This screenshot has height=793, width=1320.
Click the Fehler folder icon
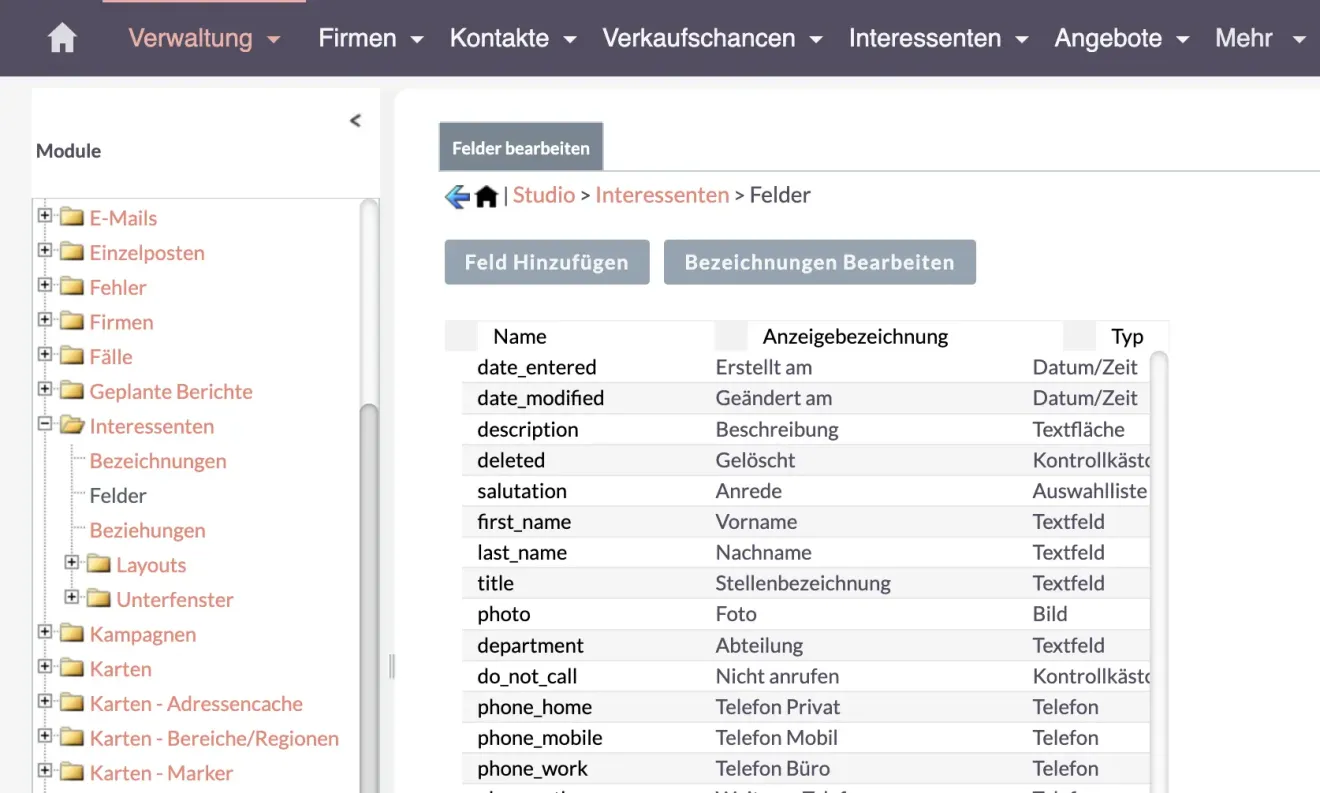[x=69, y=287]
